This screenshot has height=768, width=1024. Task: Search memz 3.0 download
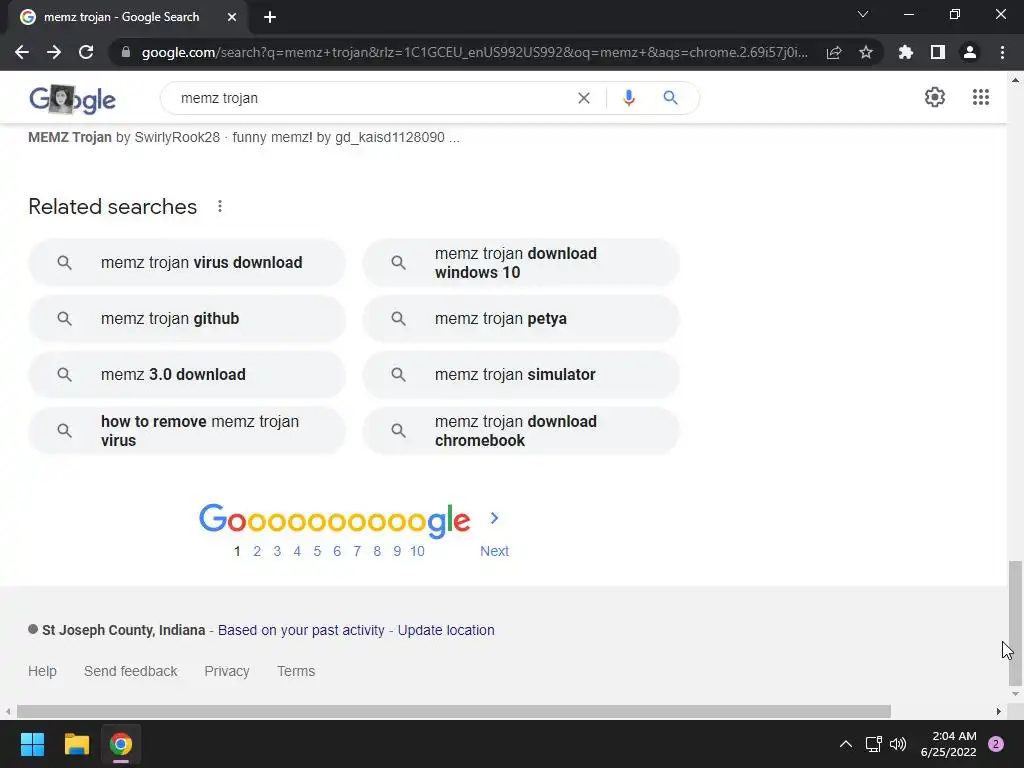pyautogui.click(x=187, y=375)
